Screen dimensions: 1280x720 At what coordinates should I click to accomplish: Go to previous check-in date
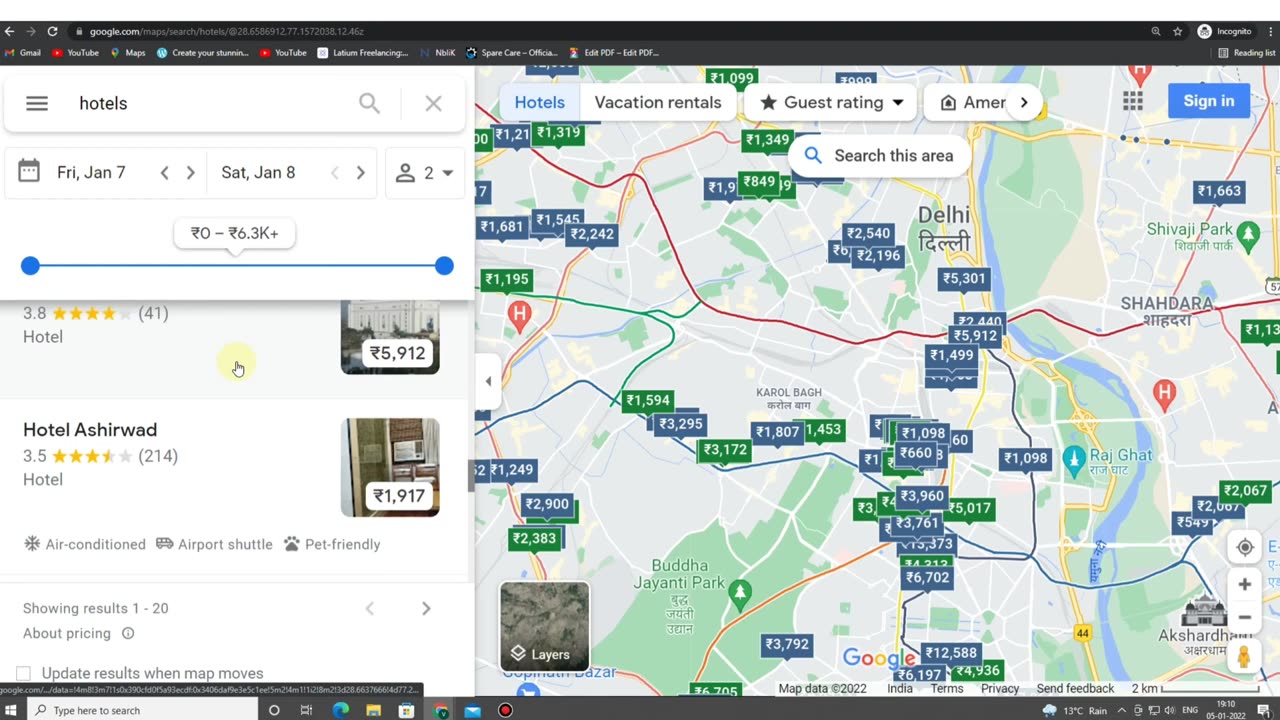165,173
